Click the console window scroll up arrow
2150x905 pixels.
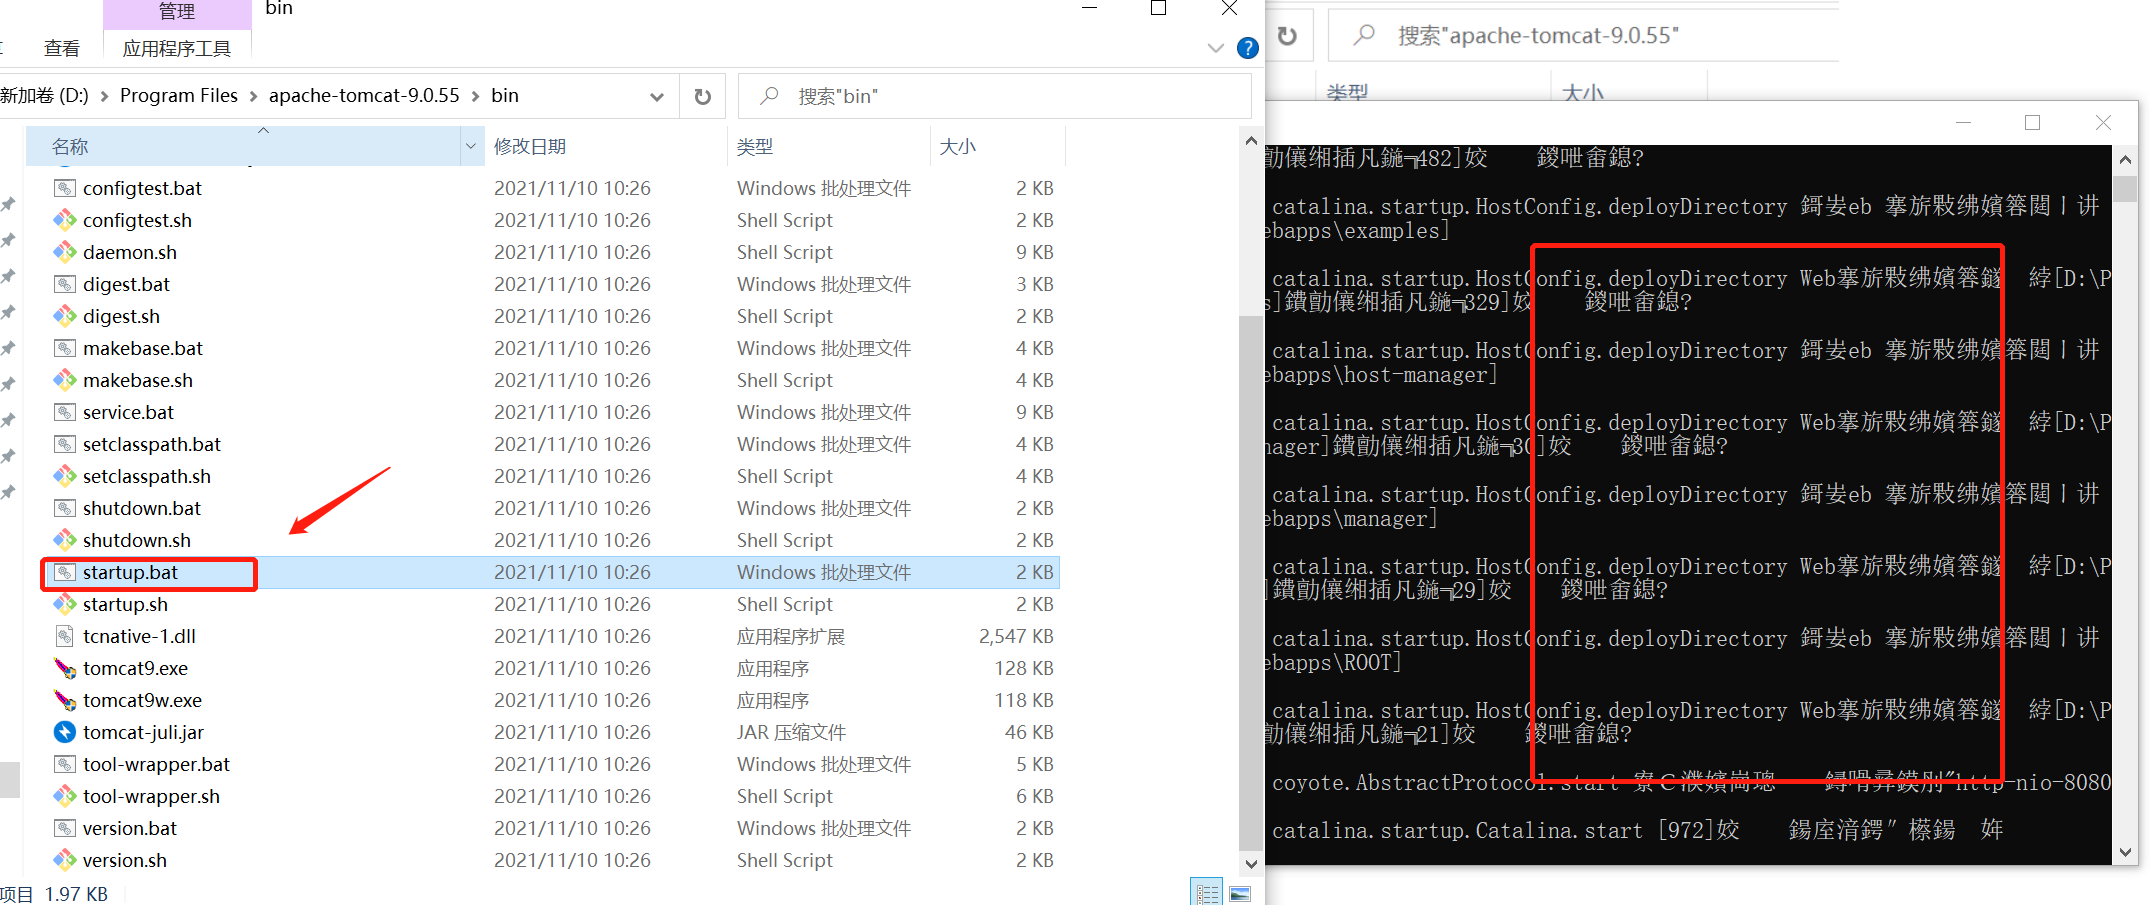[2125, 160]
